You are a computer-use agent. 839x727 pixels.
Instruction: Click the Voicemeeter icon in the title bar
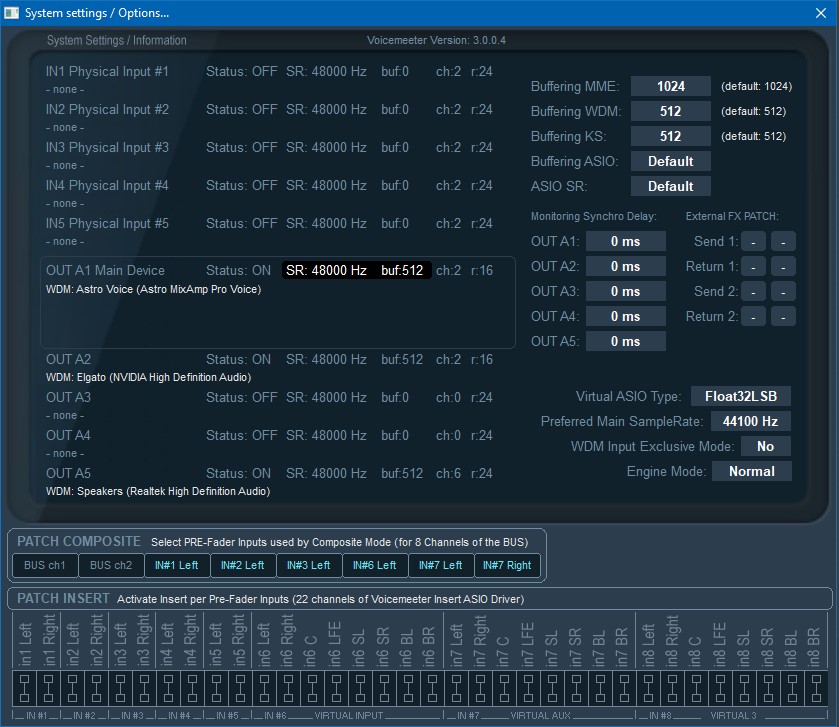12,13
